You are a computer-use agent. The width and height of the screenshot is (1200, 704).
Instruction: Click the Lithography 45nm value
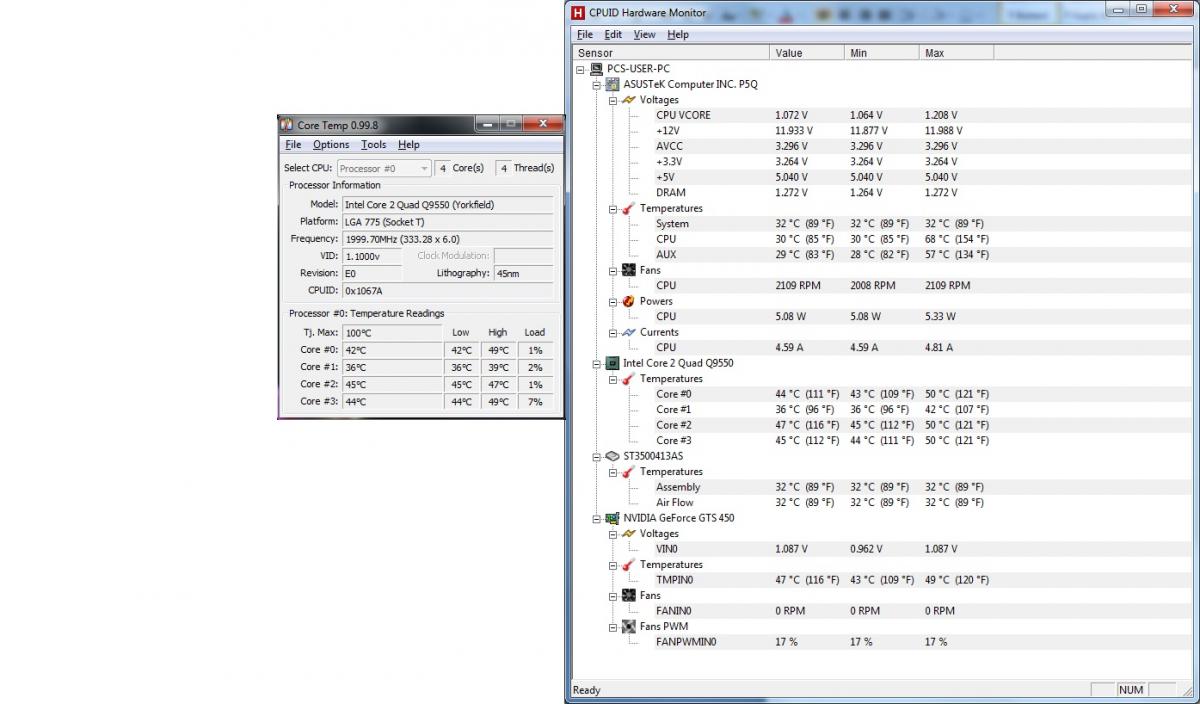click(x=523, y=273)
